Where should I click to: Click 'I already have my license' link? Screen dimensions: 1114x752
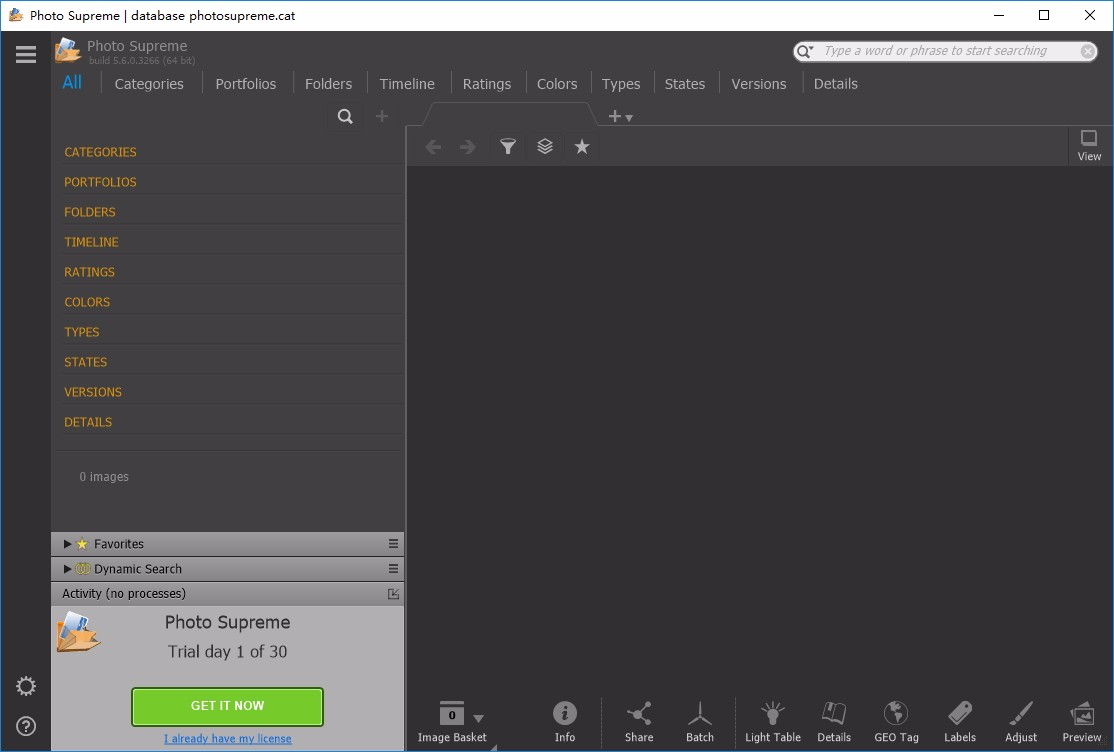coord(227,738)
